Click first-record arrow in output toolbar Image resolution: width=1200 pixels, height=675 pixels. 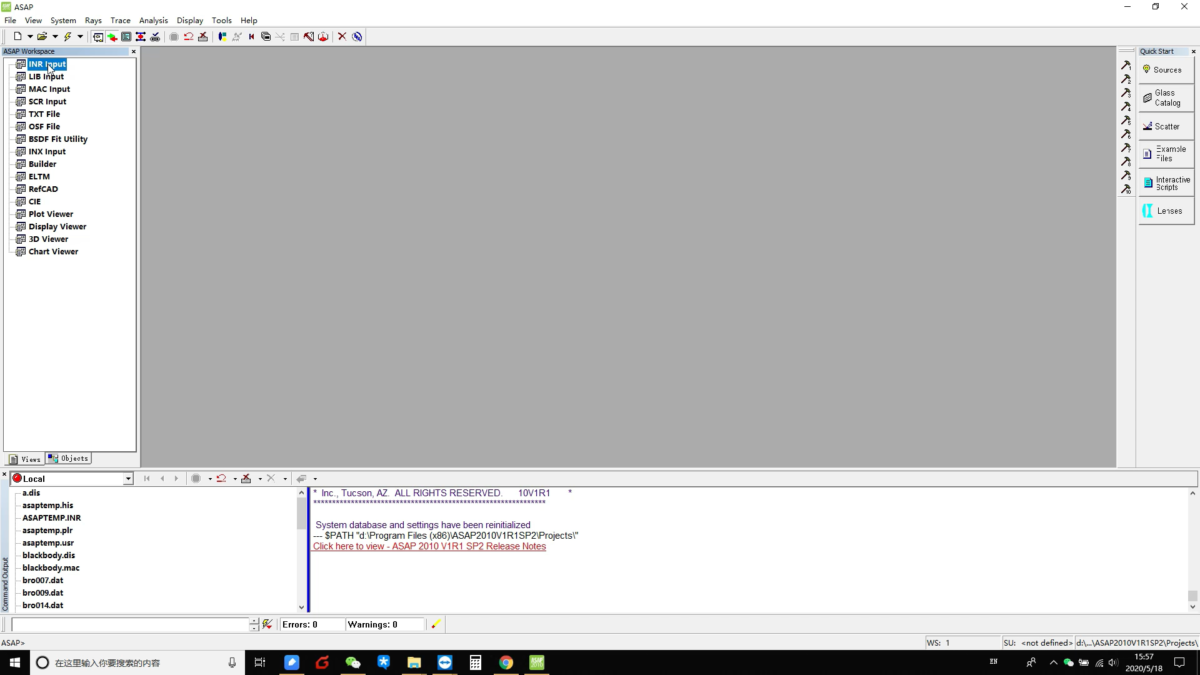click(147, 478)
